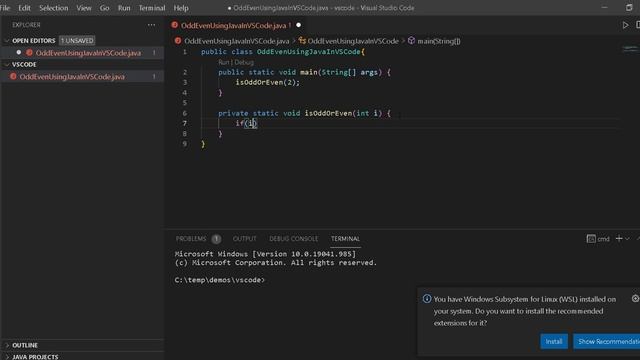Open the Edit menu
640x360 pixels.
point(24,8)
